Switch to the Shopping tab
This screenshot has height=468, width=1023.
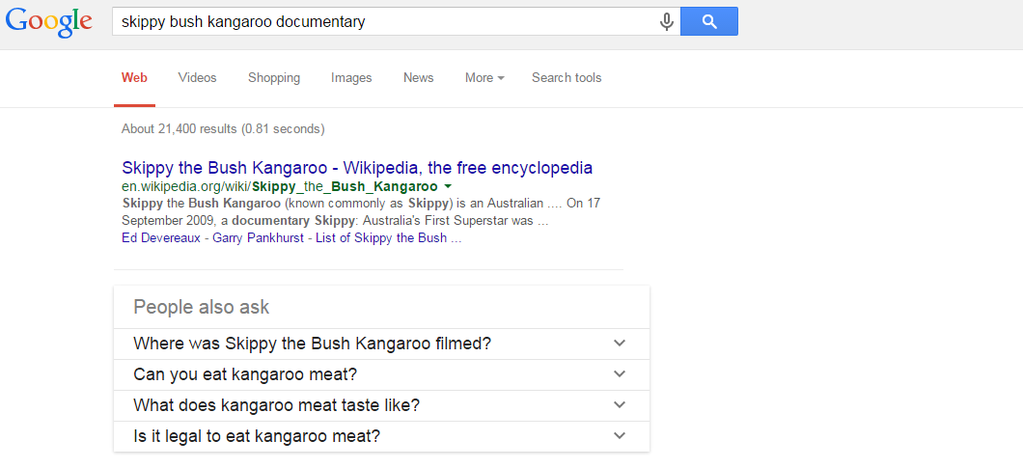pyautogui.click(x=274, y=78)
